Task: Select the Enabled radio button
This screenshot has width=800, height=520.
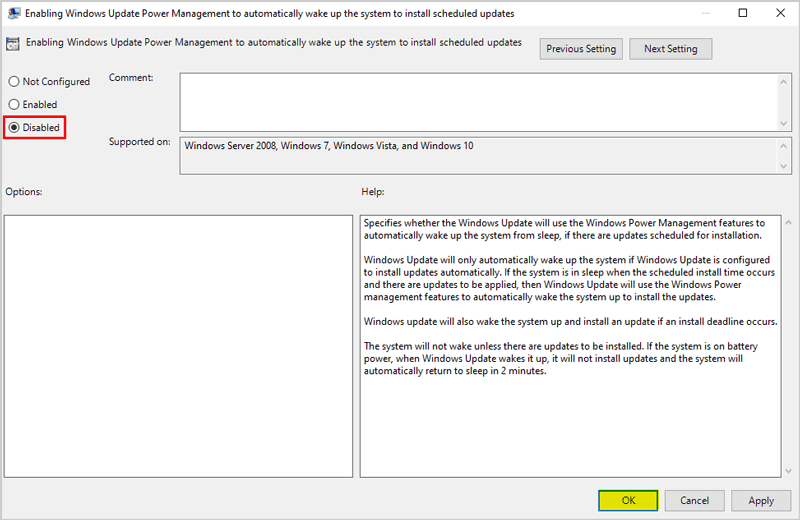Action: click(x=33, y=105)
